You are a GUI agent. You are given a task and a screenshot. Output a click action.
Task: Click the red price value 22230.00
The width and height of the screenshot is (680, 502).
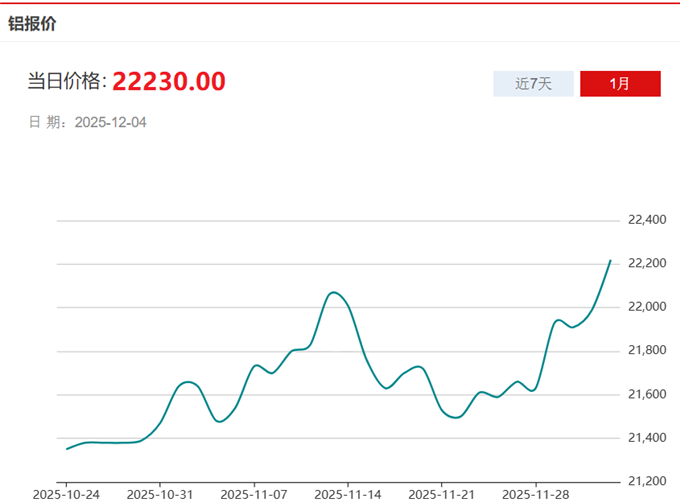point(169,82)
